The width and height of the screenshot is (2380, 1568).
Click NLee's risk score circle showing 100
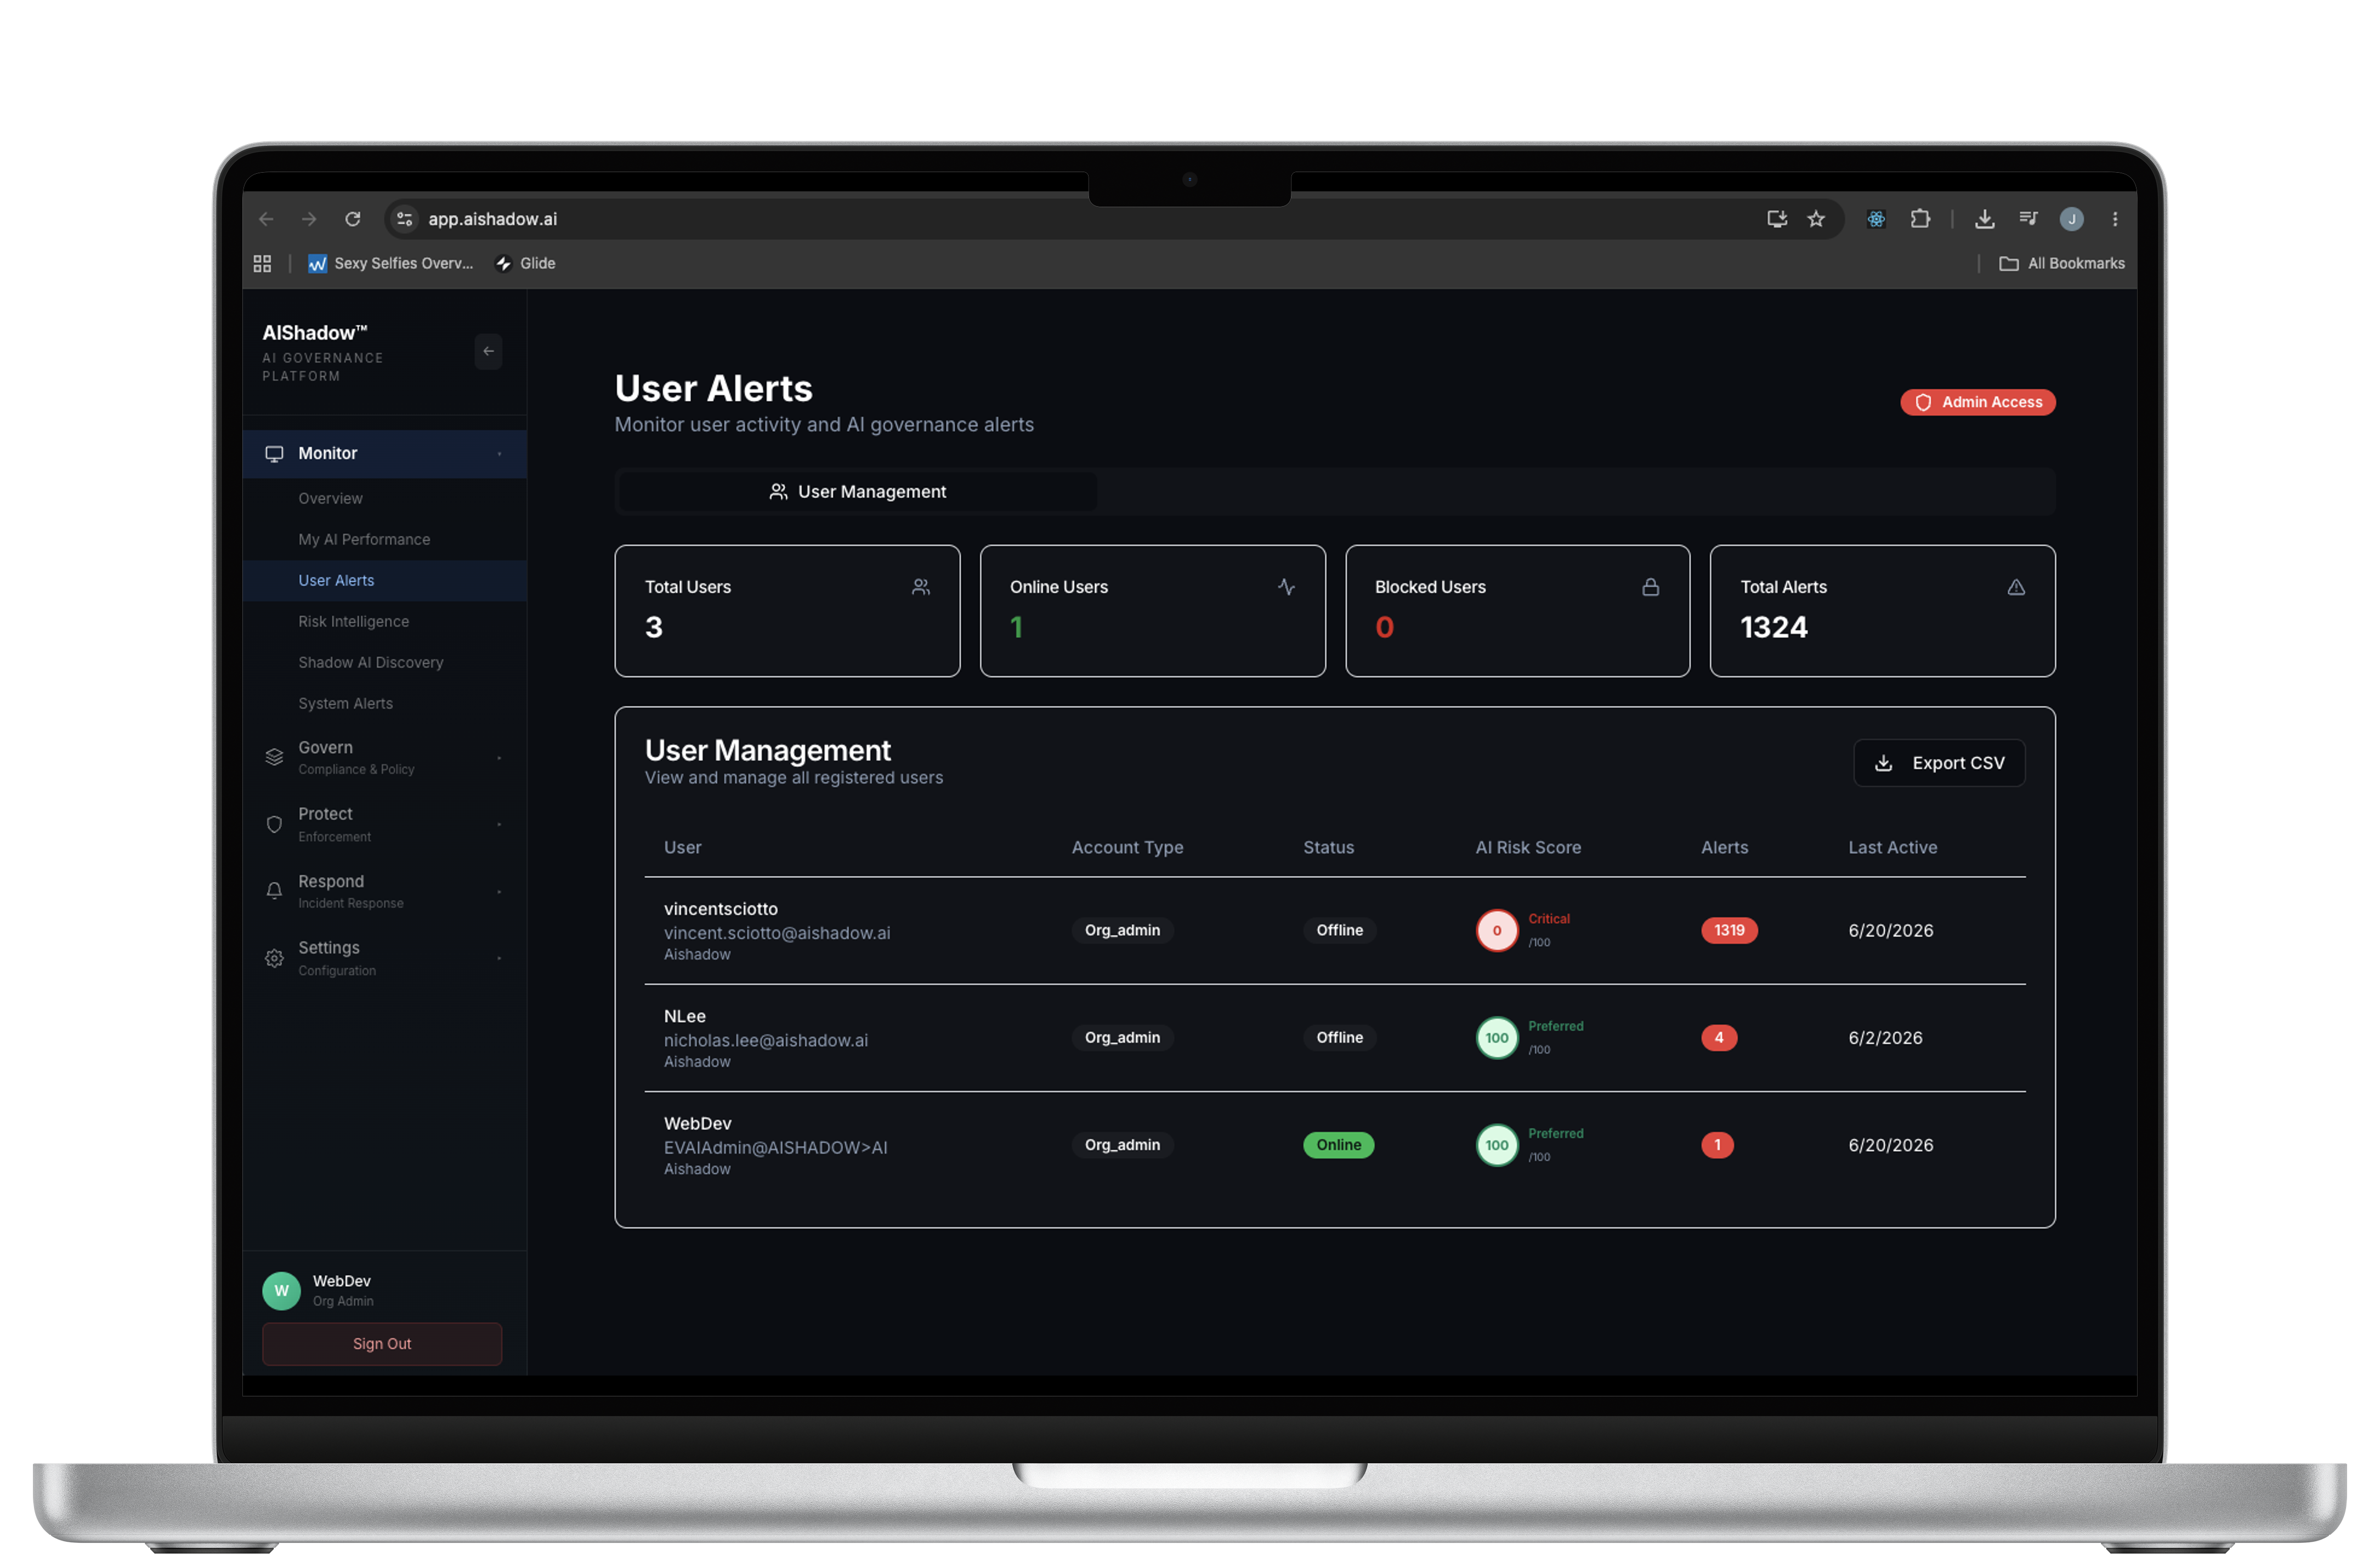pyautogui.click(x=1496, y=1037)
